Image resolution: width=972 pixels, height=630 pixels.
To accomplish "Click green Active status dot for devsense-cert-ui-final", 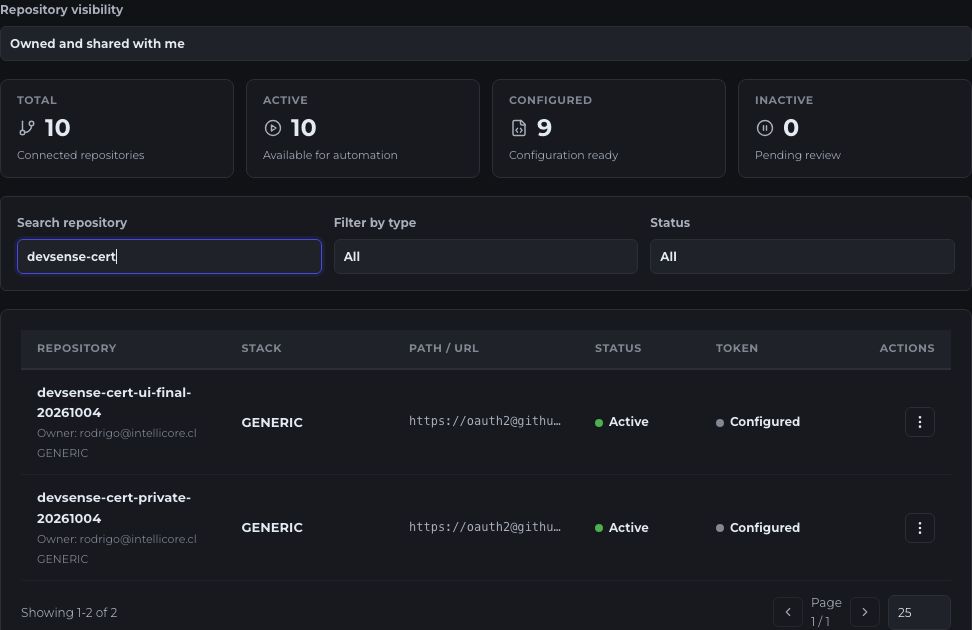I will click(x=599, y=423).
